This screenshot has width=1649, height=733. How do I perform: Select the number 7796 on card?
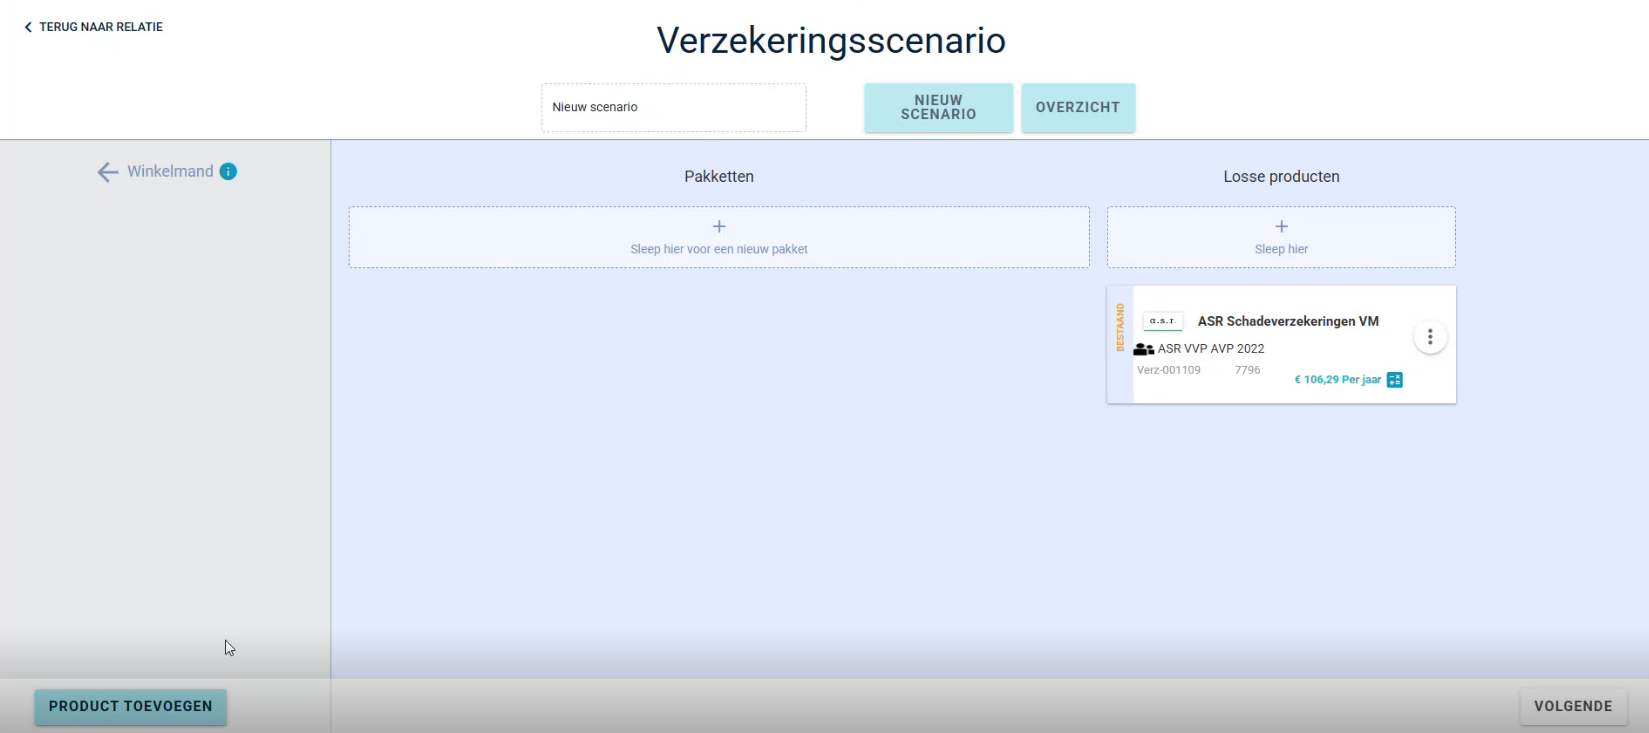coord(1247,370)
